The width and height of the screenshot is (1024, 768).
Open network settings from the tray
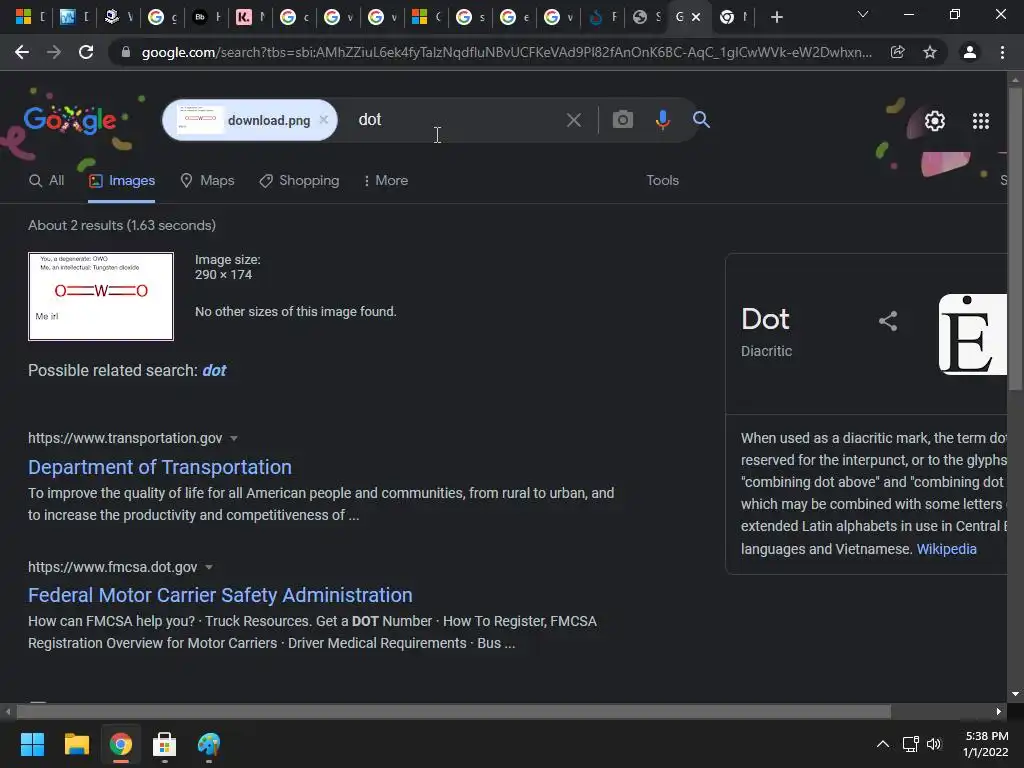pos(910,744)
